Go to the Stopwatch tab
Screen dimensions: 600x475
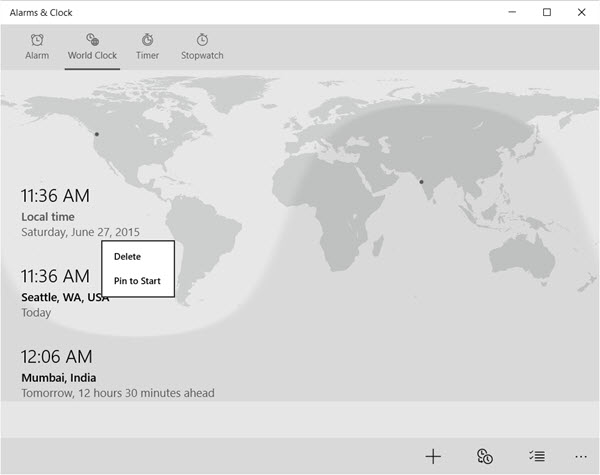pyautogui.click(x=202, y=47)
